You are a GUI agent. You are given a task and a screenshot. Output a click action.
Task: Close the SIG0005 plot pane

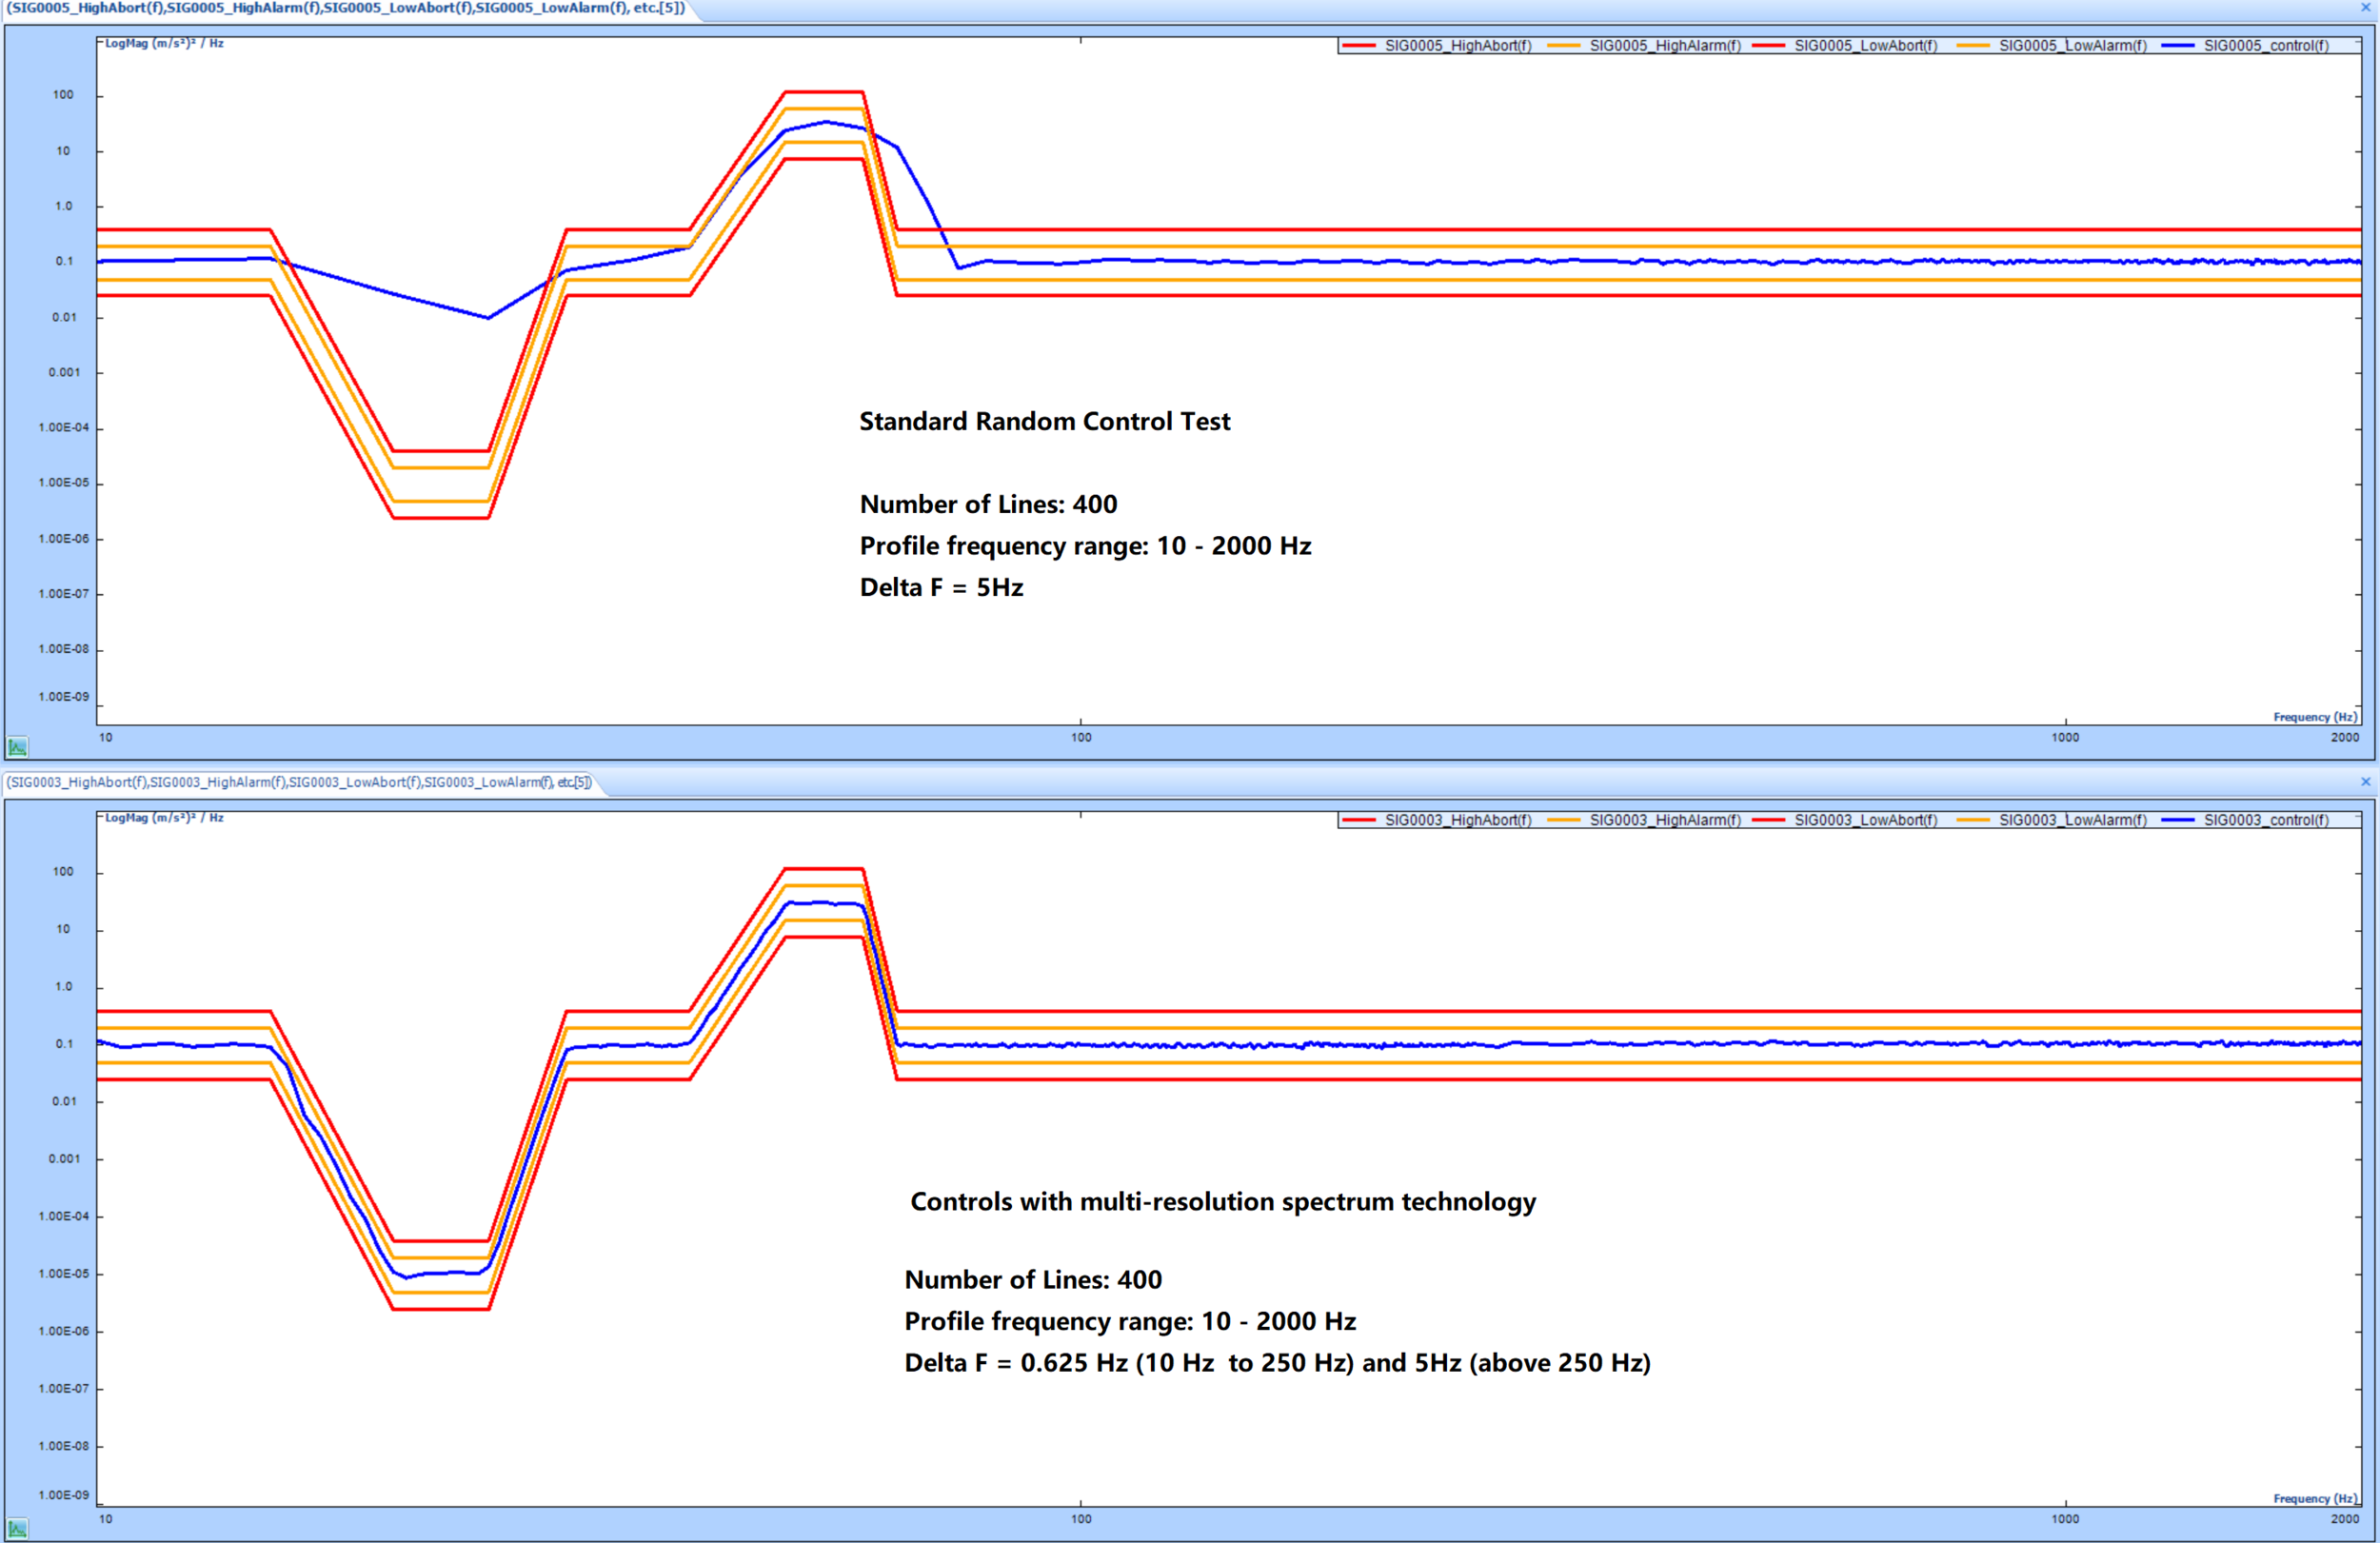point(2365,8)
